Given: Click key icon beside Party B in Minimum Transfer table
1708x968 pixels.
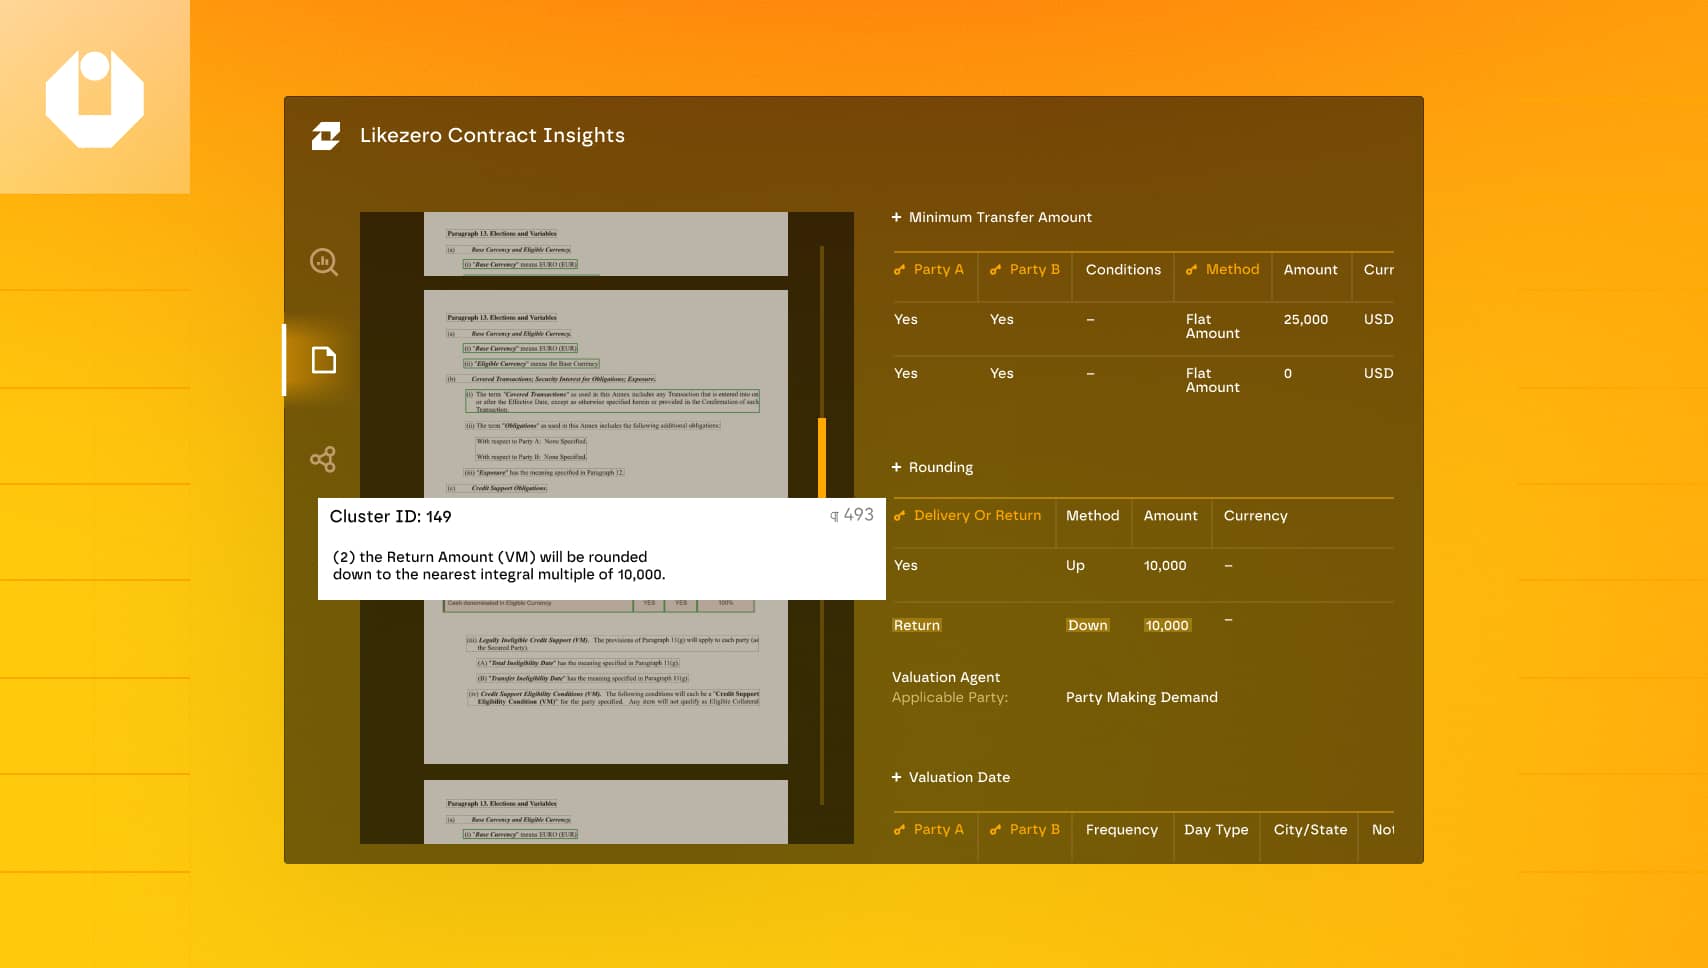Looking at the screenshot, I should [995, 270].
